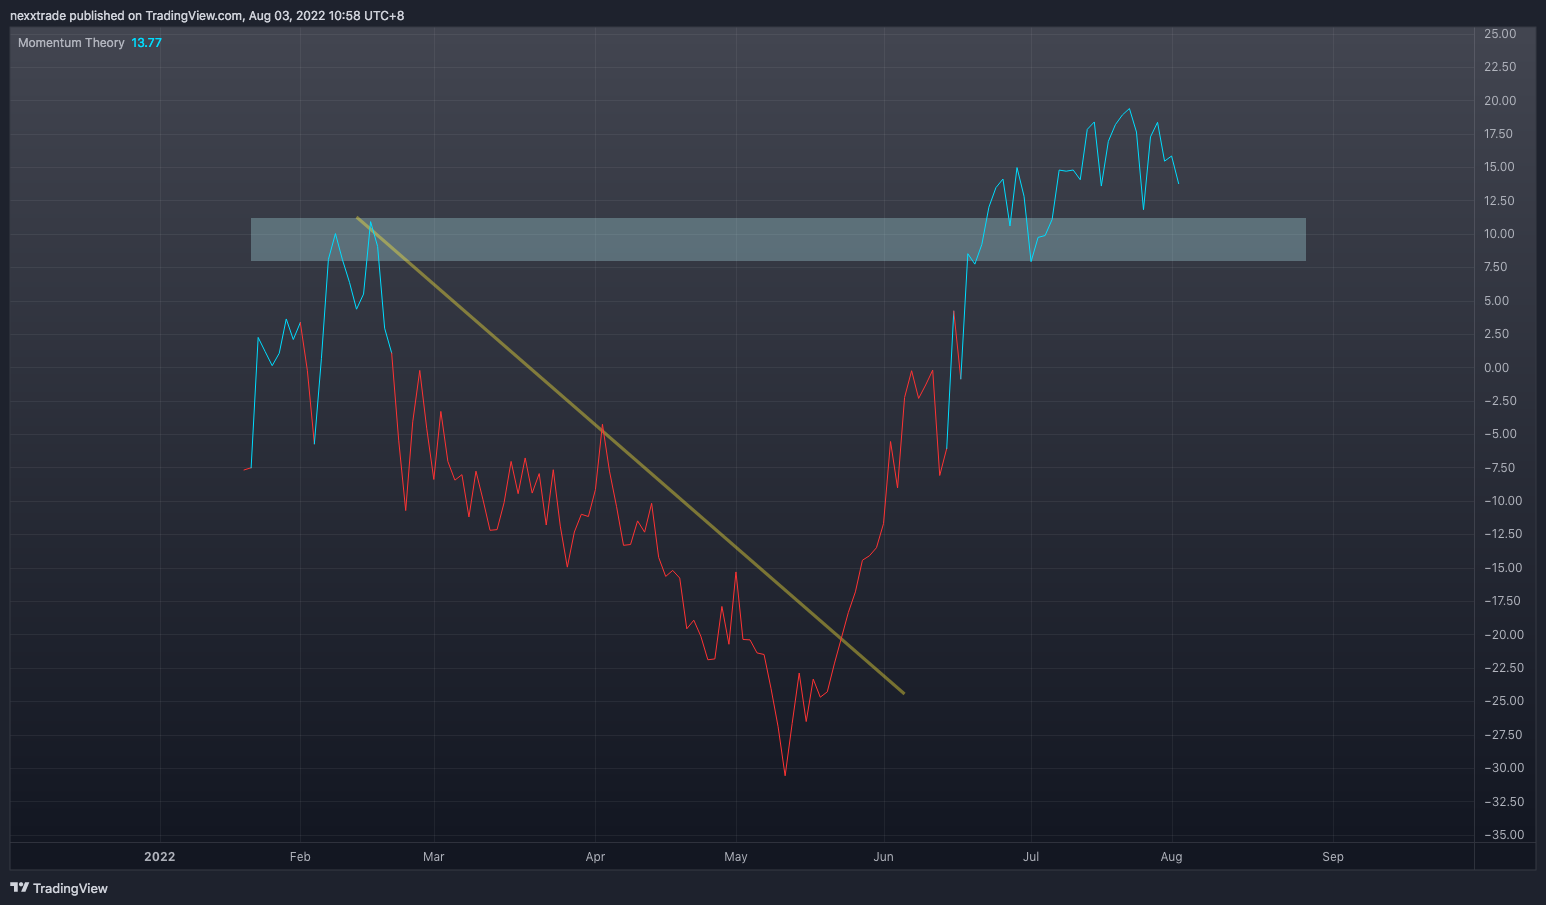Click the Sep label on time axis
This screenshot has height=905, width=1546.
1333,857
